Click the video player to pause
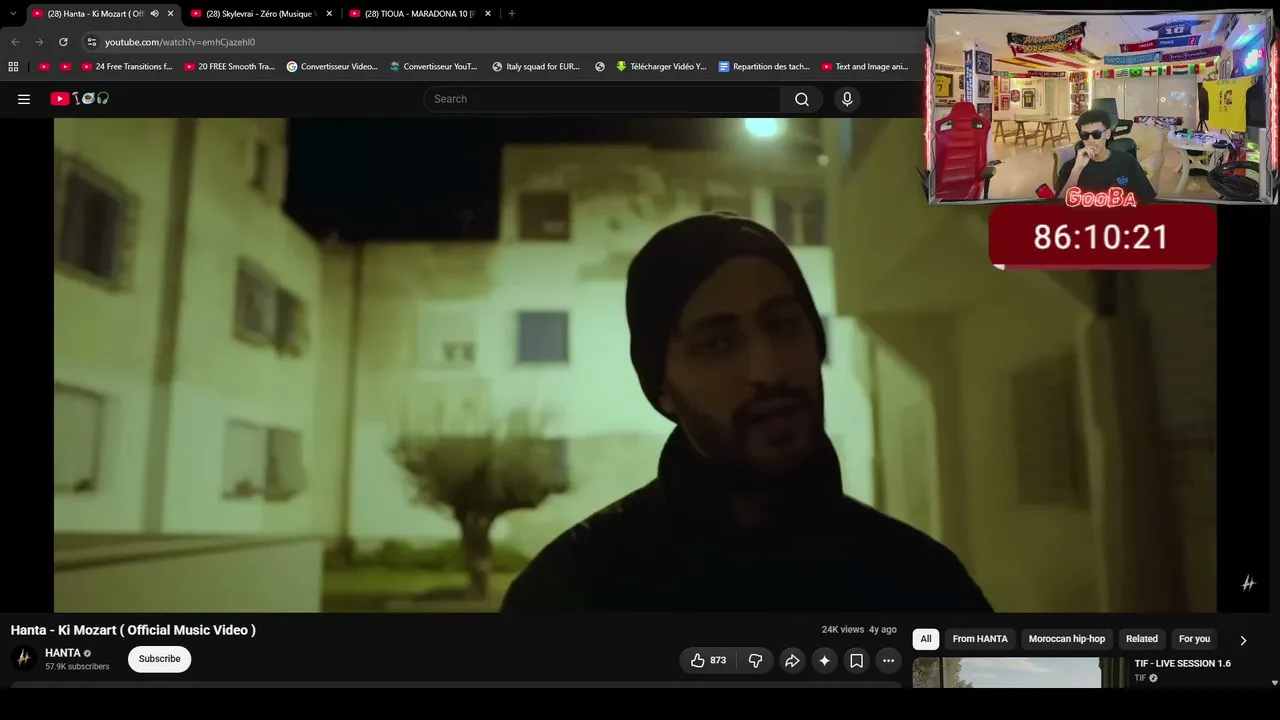This screenshot has height=720, width=1280. tap(635, 365)
